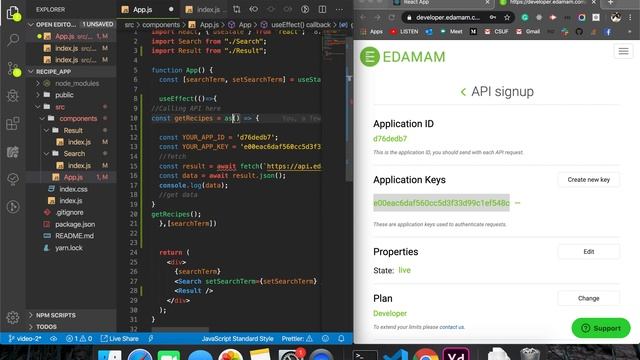The height and width of the screenshot is (360, 640).
Task: Go back via API signup arrow
Action: click(463, 92)
